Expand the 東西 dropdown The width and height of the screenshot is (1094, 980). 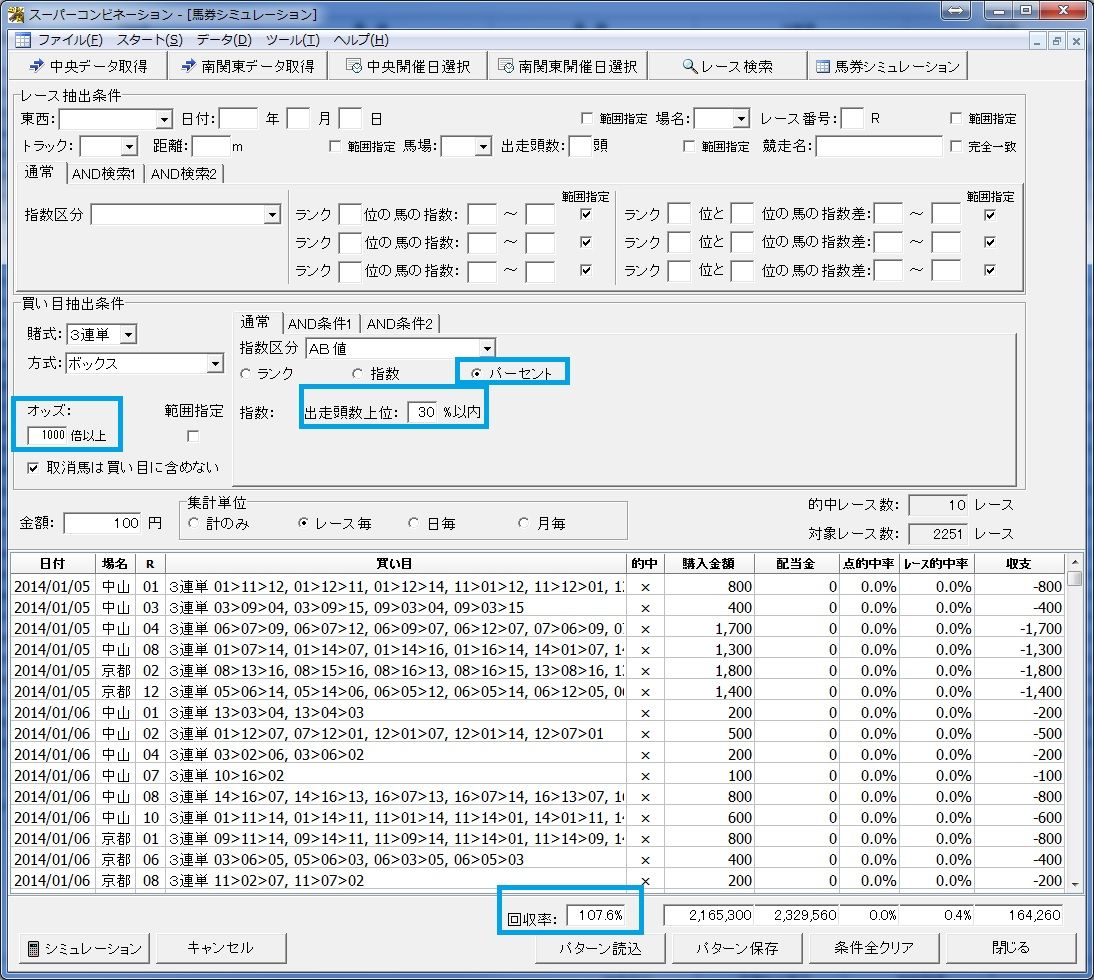click(x=164, y=119)
